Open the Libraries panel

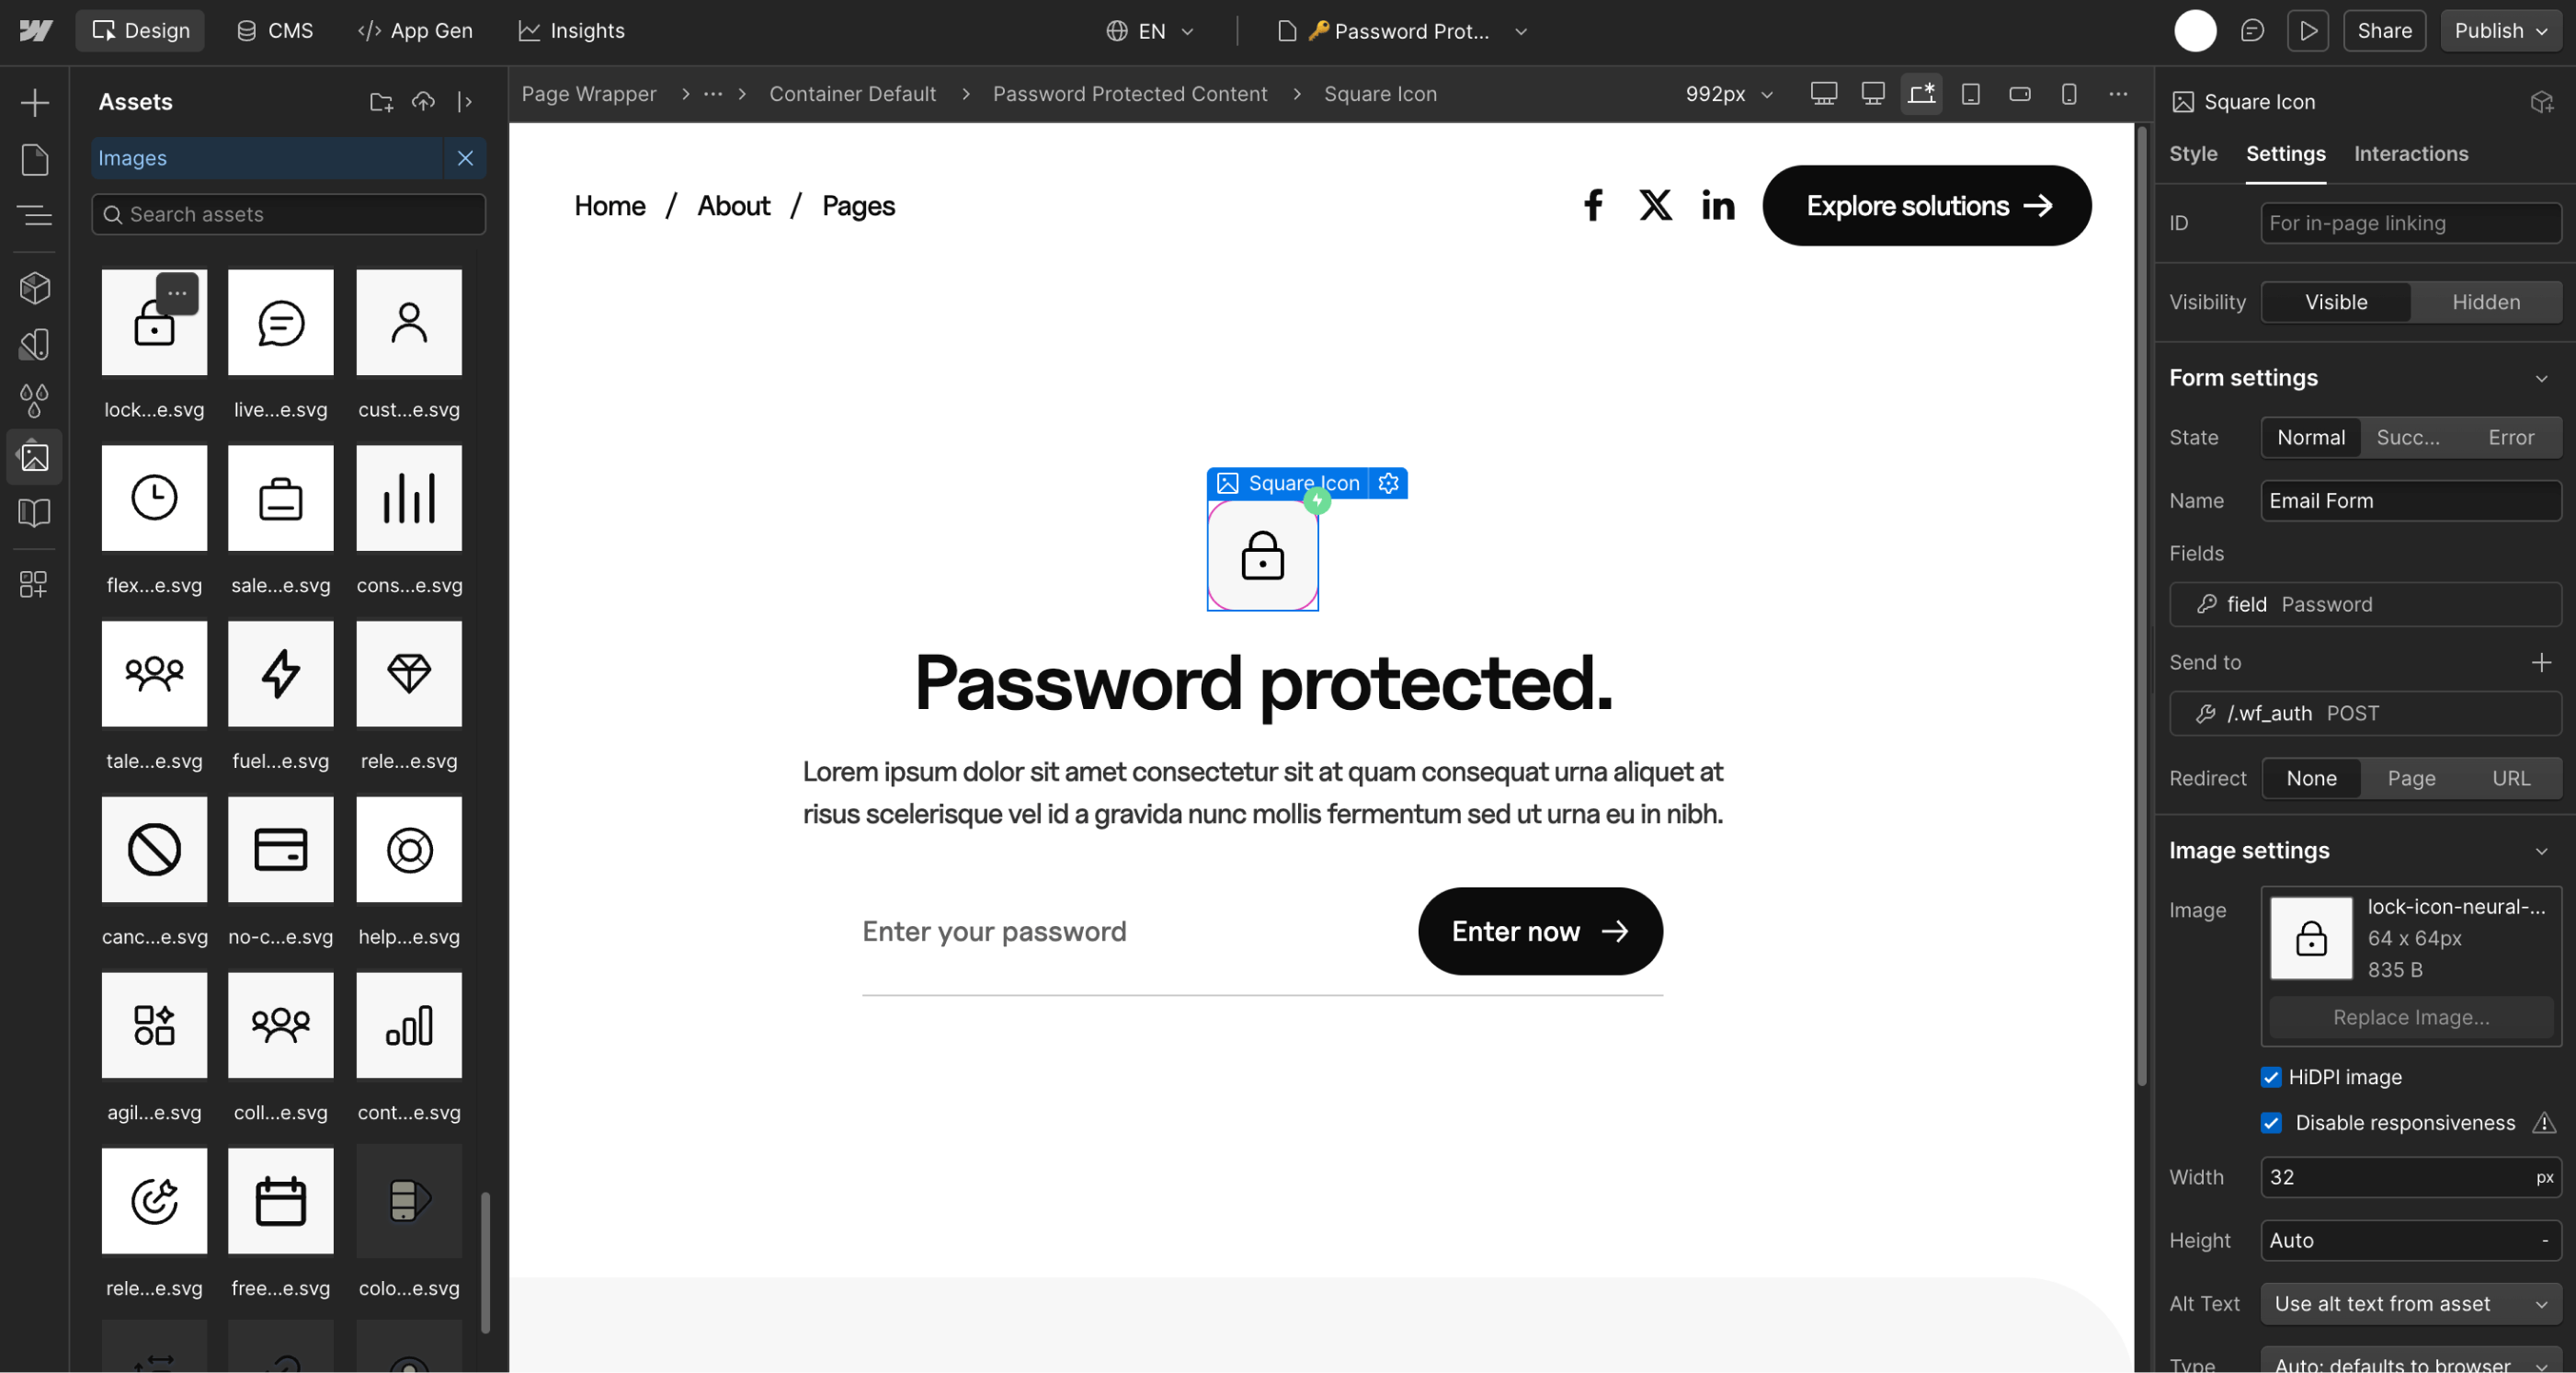pos(34,513)
